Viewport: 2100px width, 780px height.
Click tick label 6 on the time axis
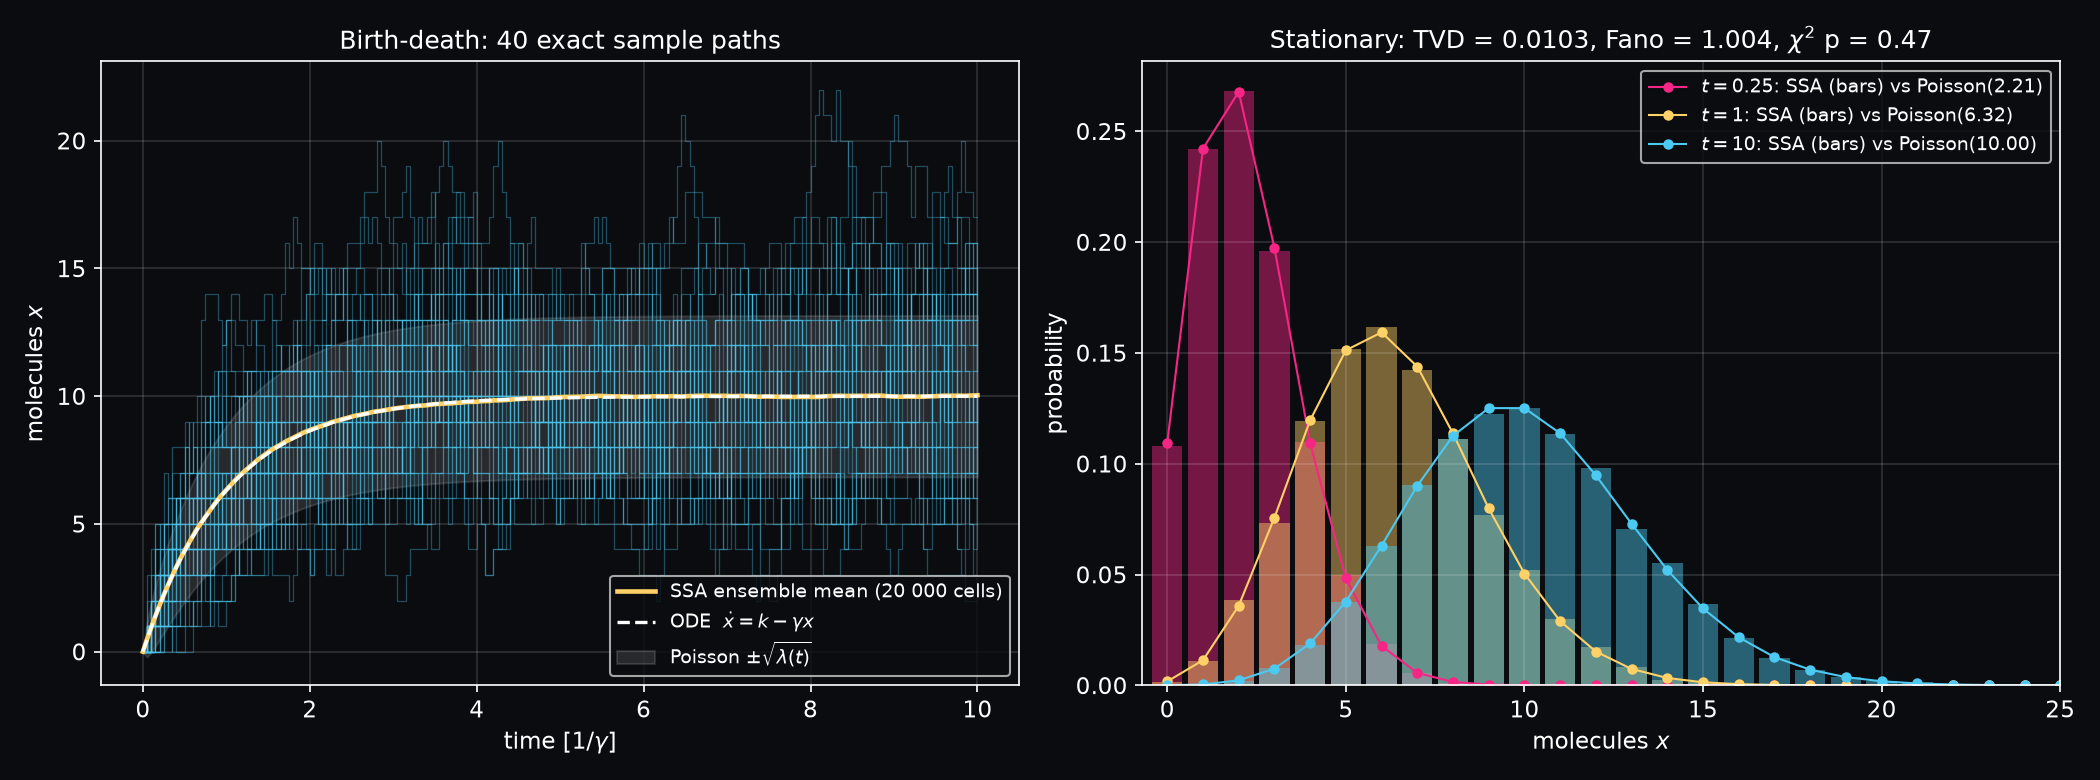coord(643,710)
